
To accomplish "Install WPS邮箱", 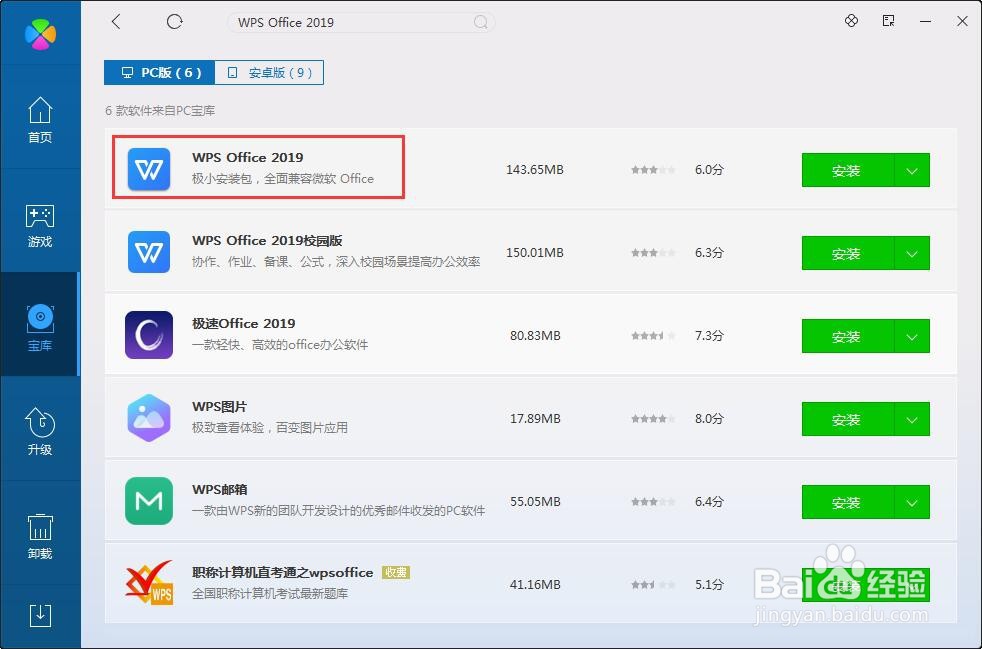I will (x=847, y=502).
